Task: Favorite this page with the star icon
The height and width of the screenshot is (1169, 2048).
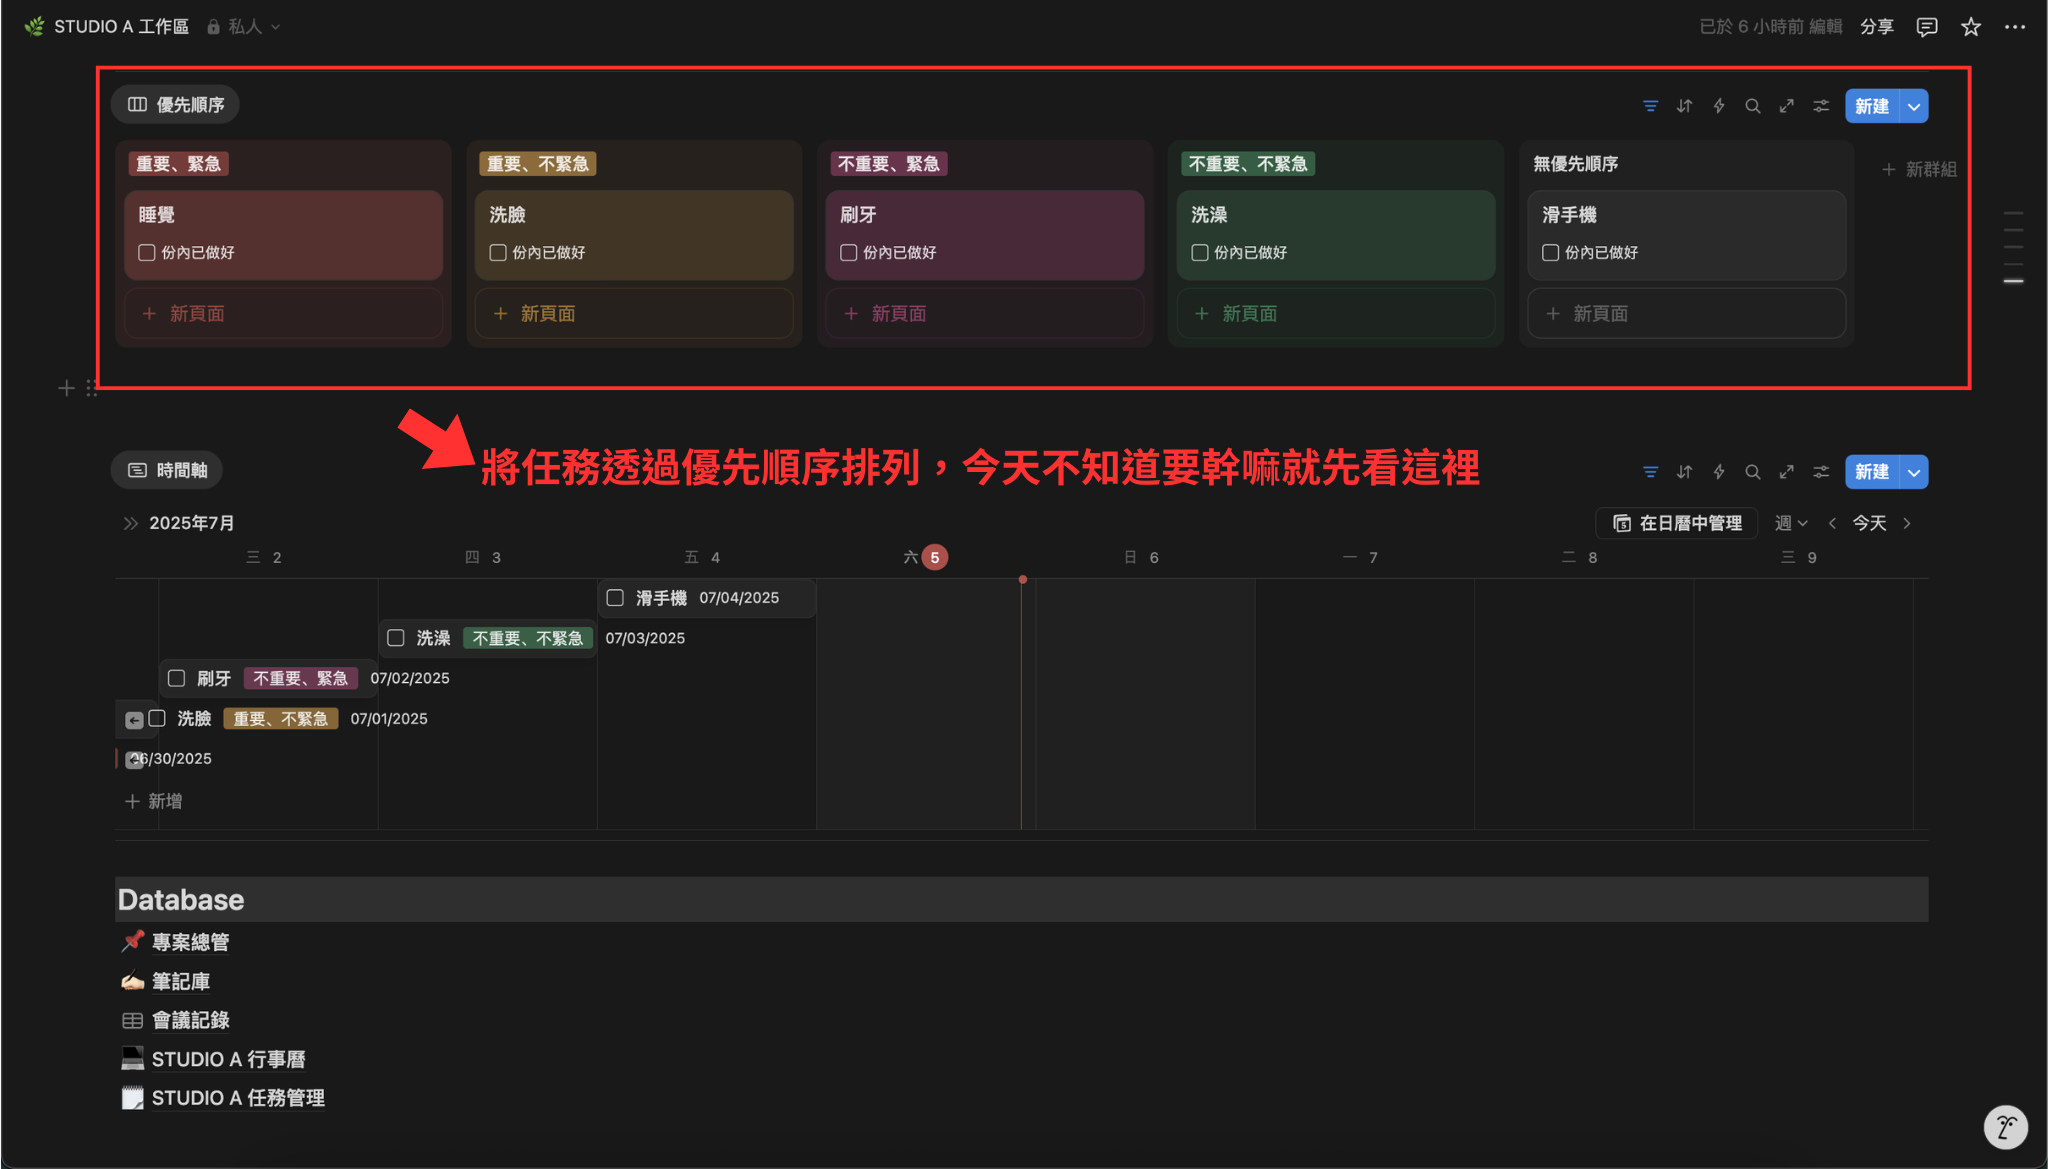Action: click(1970, 27)
